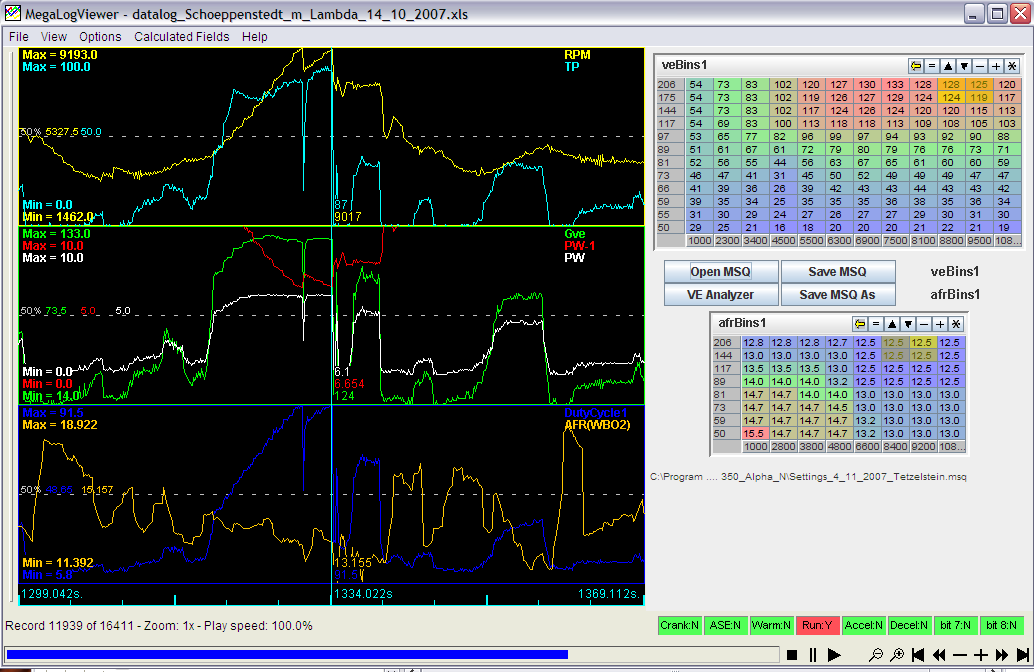Click the Open MSQ button
The width and height of the screenshot is (1034, 672).
[720, 272]
